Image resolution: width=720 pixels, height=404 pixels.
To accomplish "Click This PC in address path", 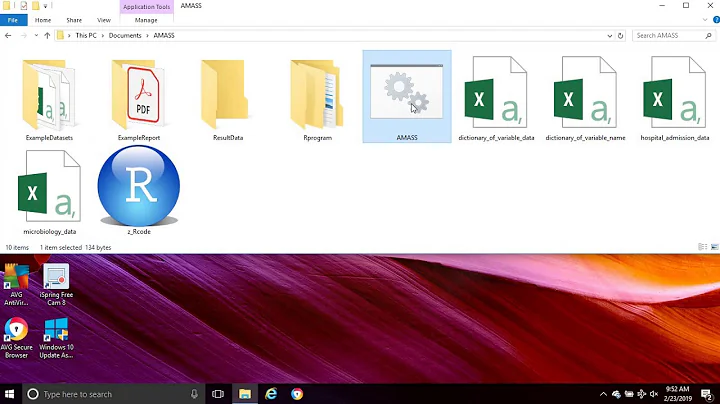I will 86,35.
